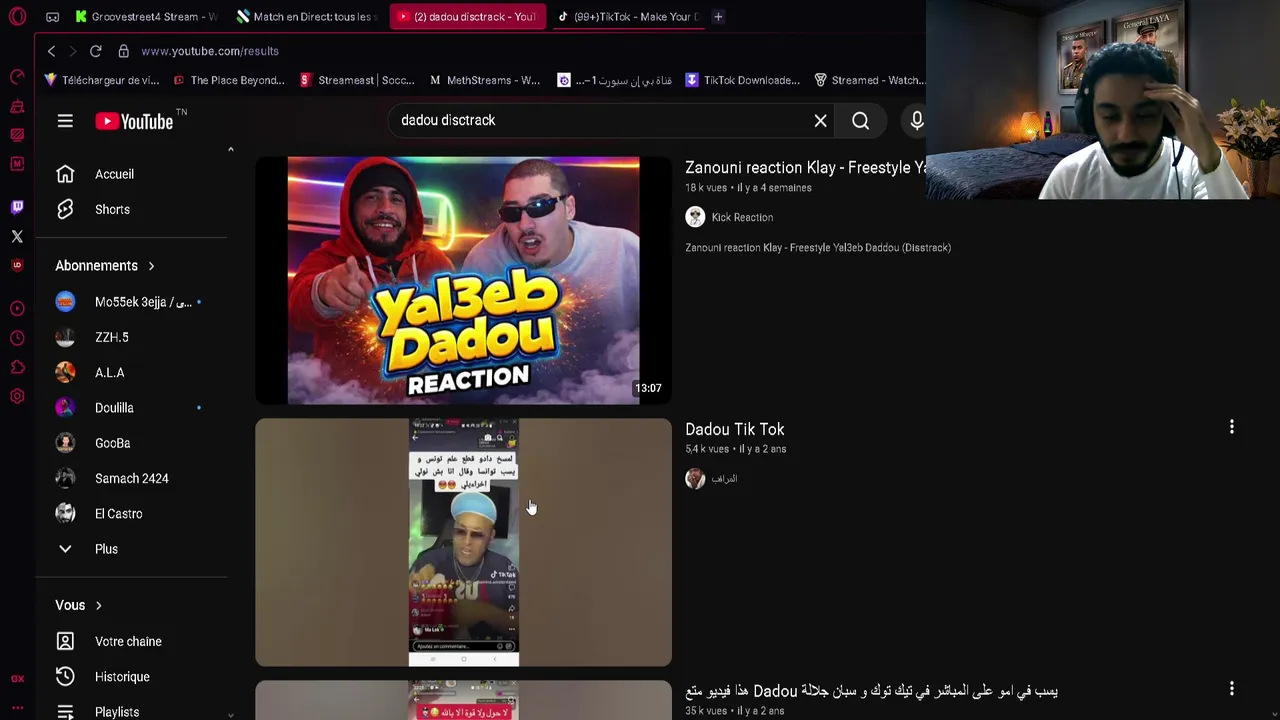
Task: Select the dadou disctrack YouTube tab
Action: coord(467,17)
